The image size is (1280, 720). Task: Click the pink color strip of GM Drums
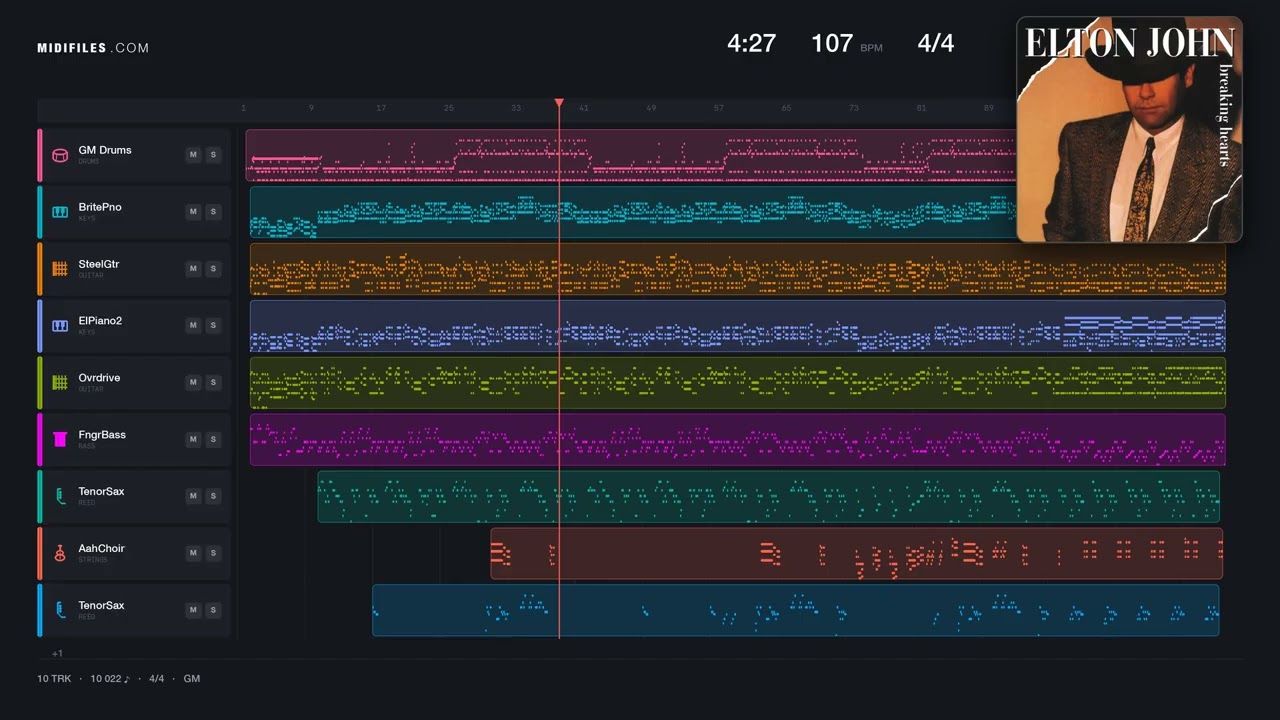click(40, 155)
